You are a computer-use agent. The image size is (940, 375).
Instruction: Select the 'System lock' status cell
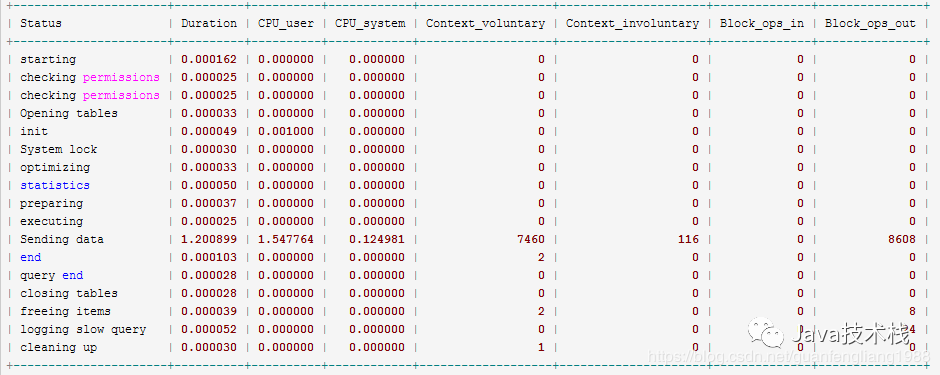(x=58, y=149)
